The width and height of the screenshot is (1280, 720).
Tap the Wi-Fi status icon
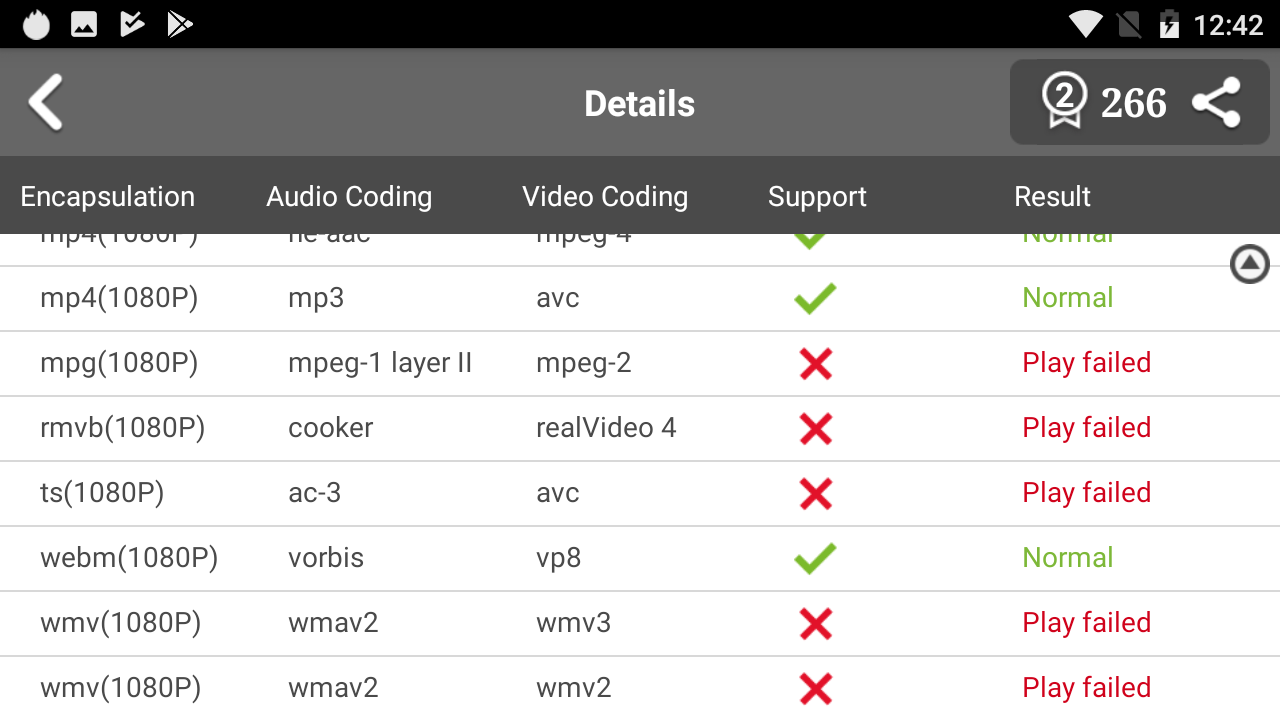coord(1085,24)
